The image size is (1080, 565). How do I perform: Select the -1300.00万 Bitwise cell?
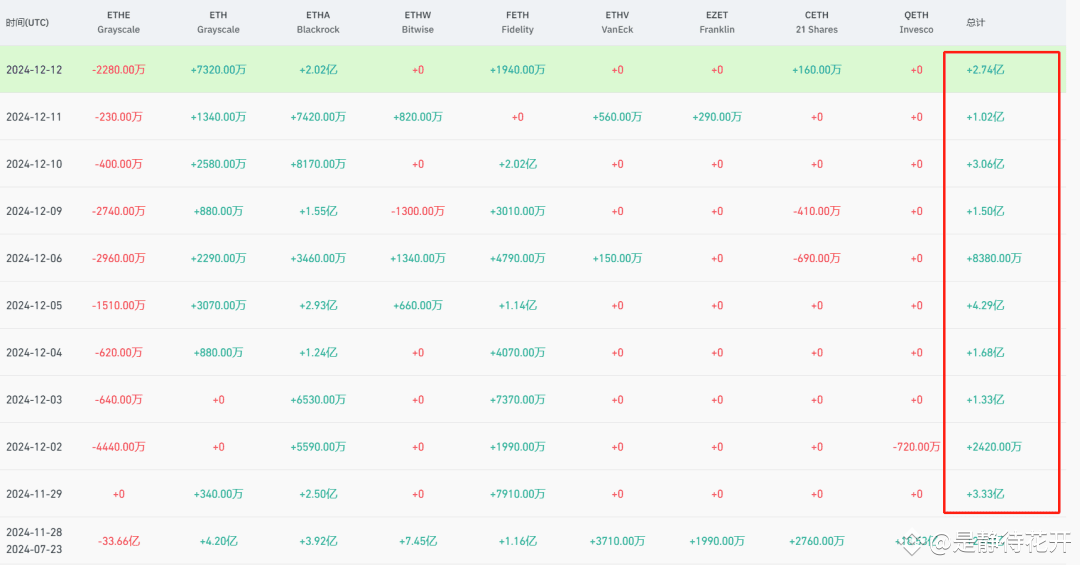[x=418, y=211]
